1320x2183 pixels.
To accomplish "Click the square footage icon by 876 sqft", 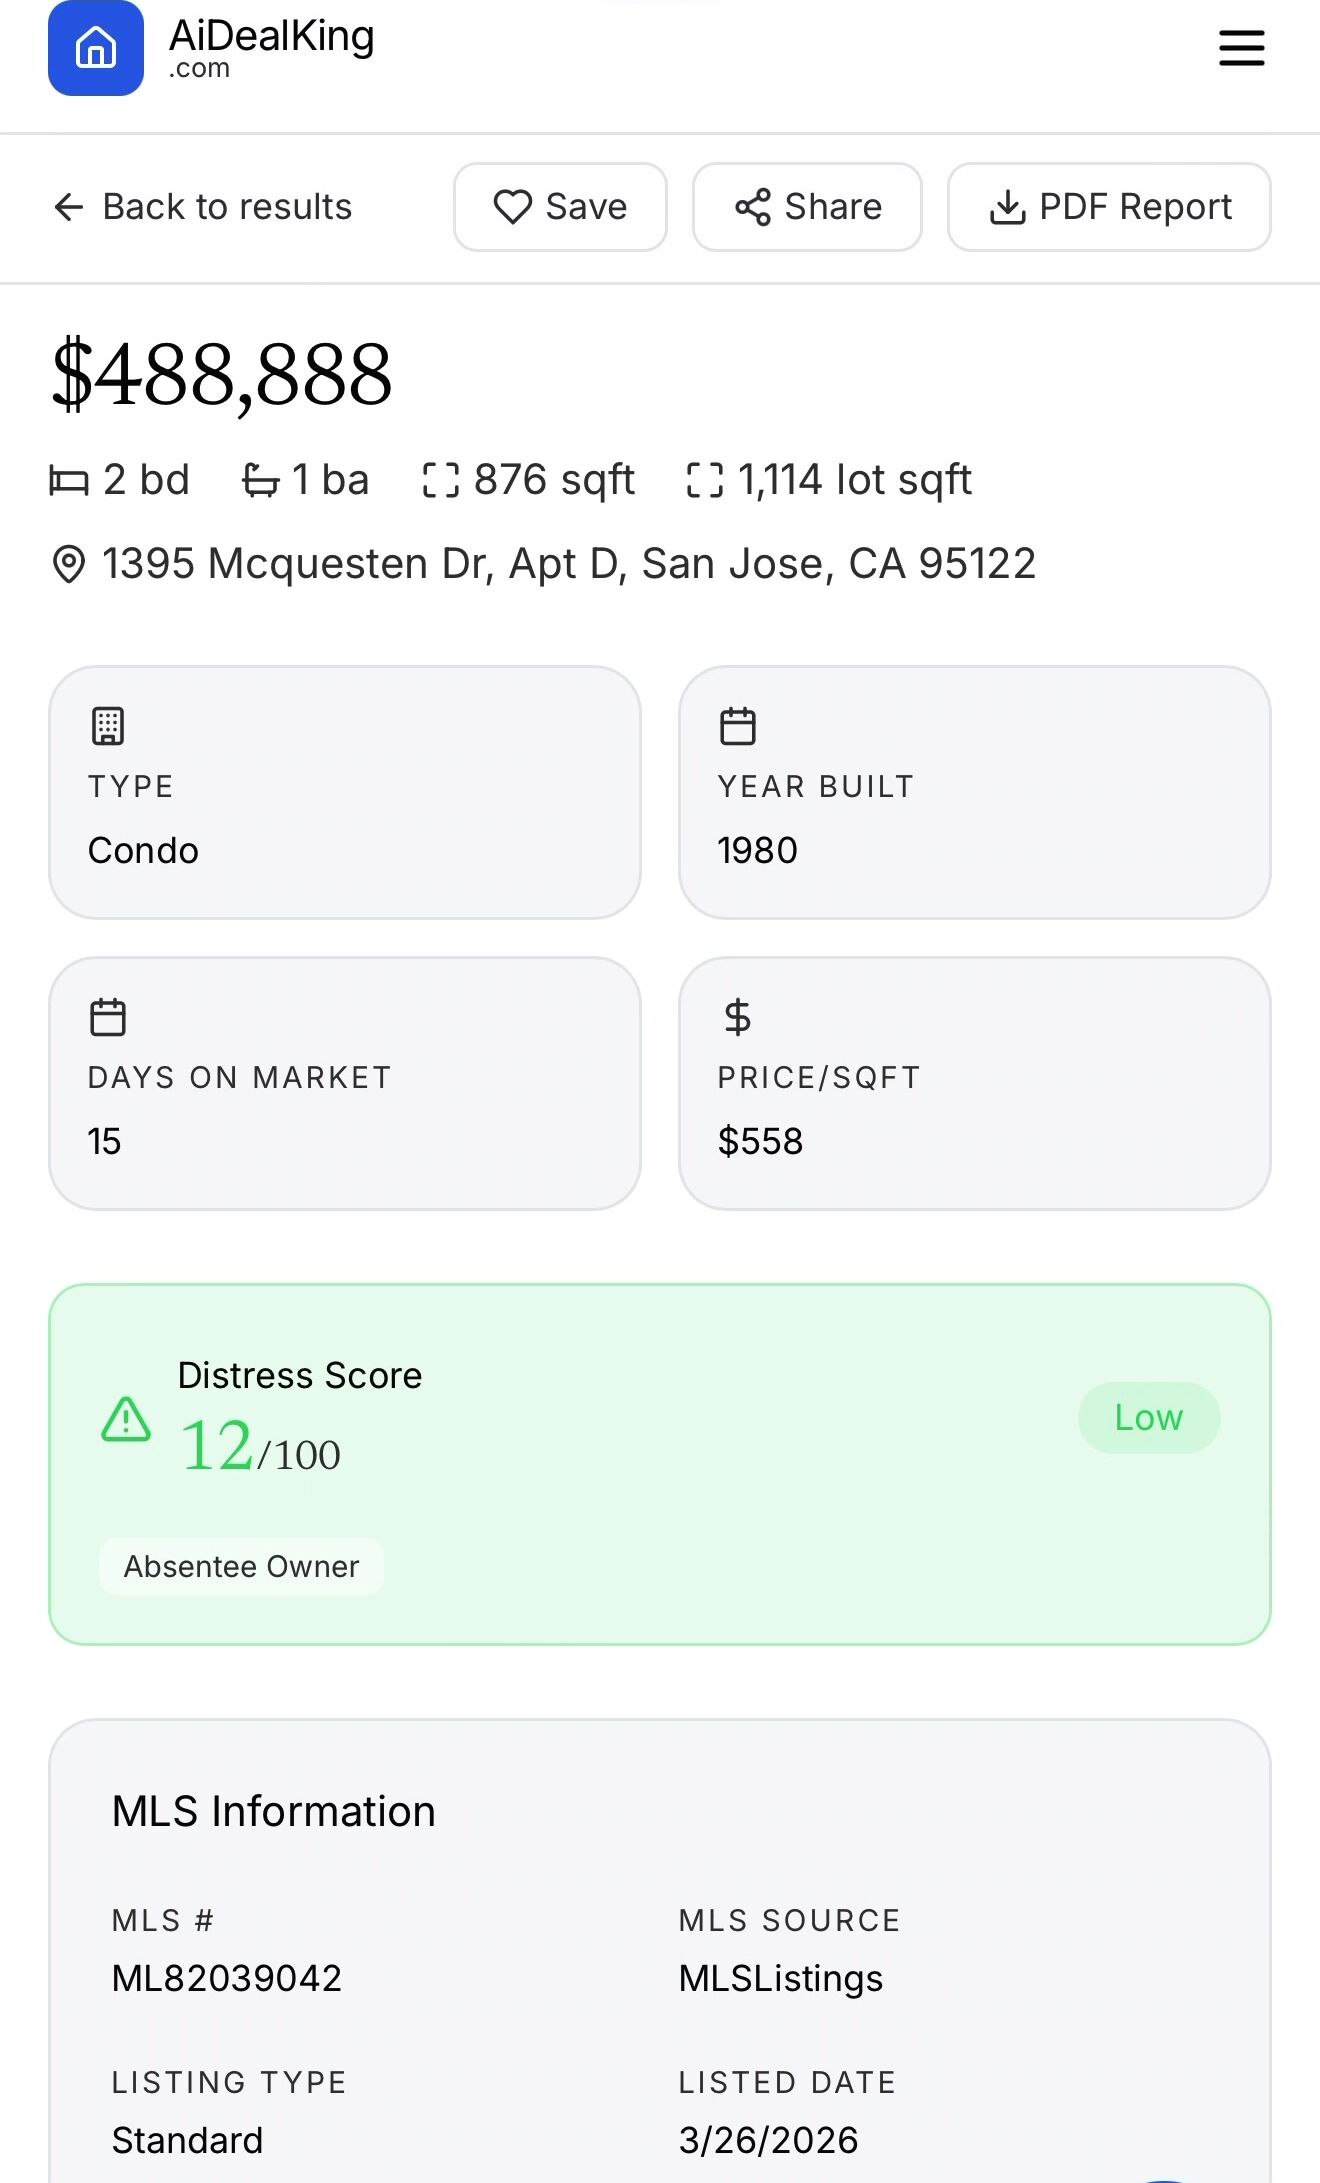I will point(441,480).
